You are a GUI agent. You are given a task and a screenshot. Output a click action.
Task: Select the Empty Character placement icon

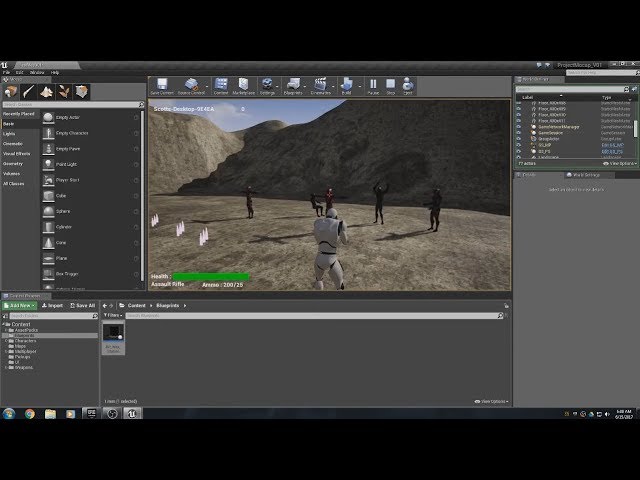[48, 133]
